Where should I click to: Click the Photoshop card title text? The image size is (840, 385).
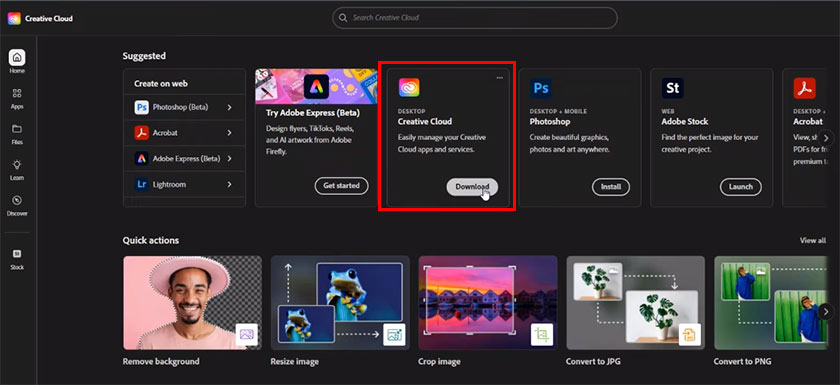pos(550,122)
